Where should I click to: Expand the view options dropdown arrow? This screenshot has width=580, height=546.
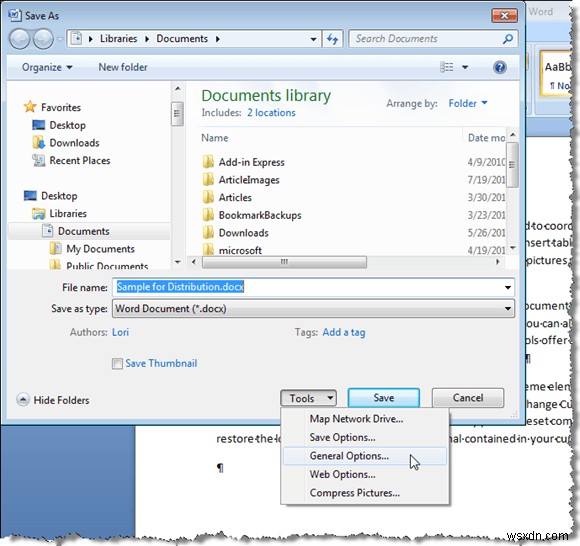pos(465,67)
